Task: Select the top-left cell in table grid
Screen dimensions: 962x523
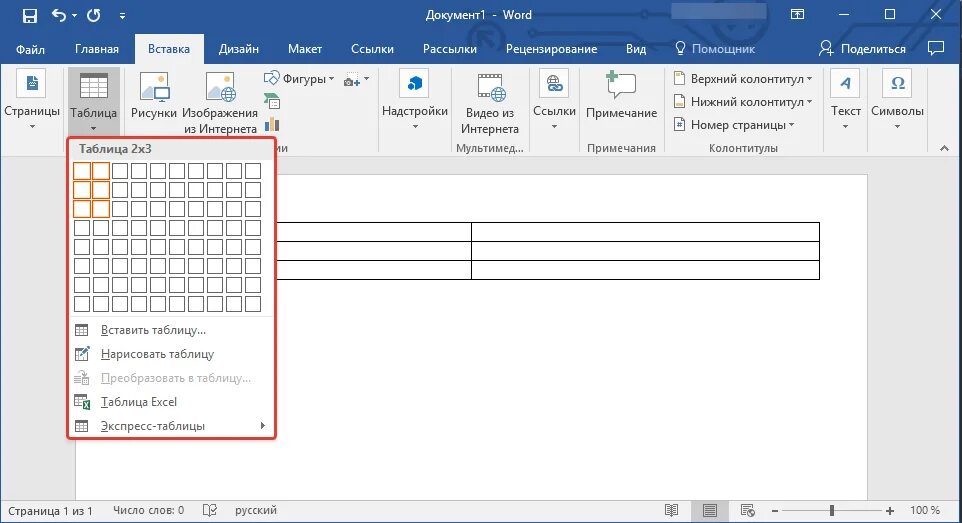Action: (82, 171)
